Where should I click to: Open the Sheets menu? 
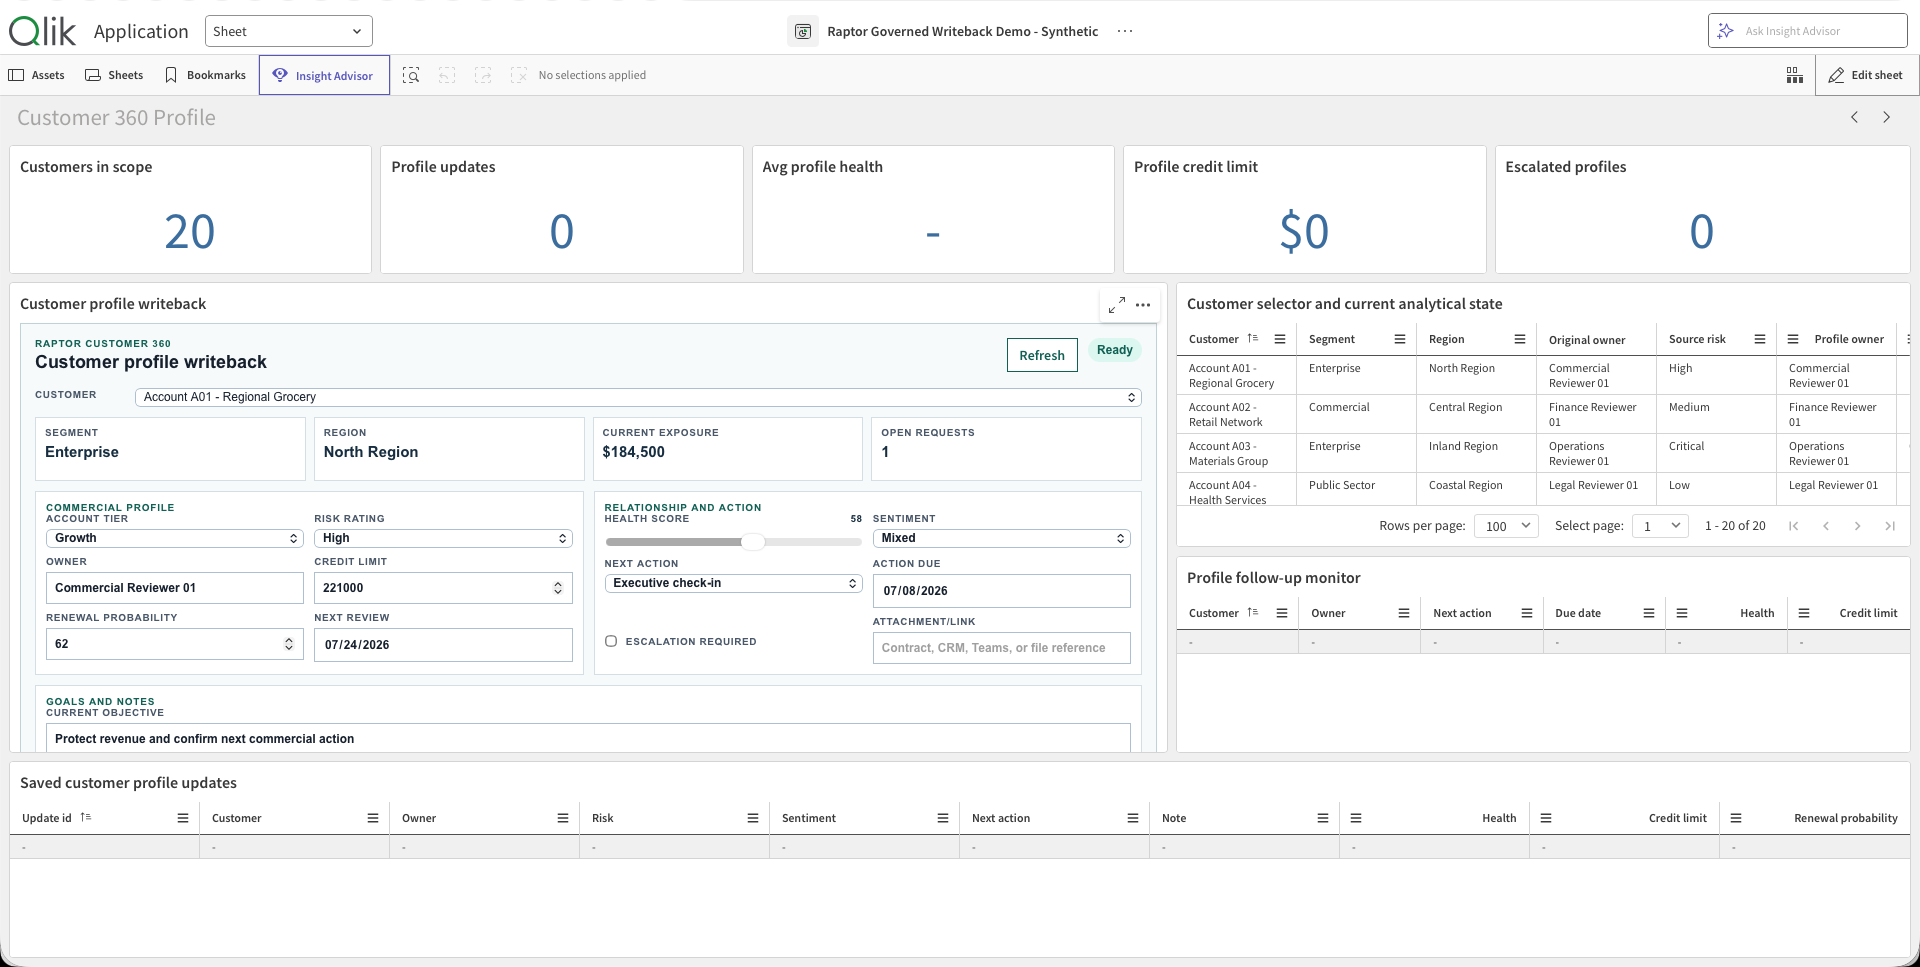(x=114, y=75)
